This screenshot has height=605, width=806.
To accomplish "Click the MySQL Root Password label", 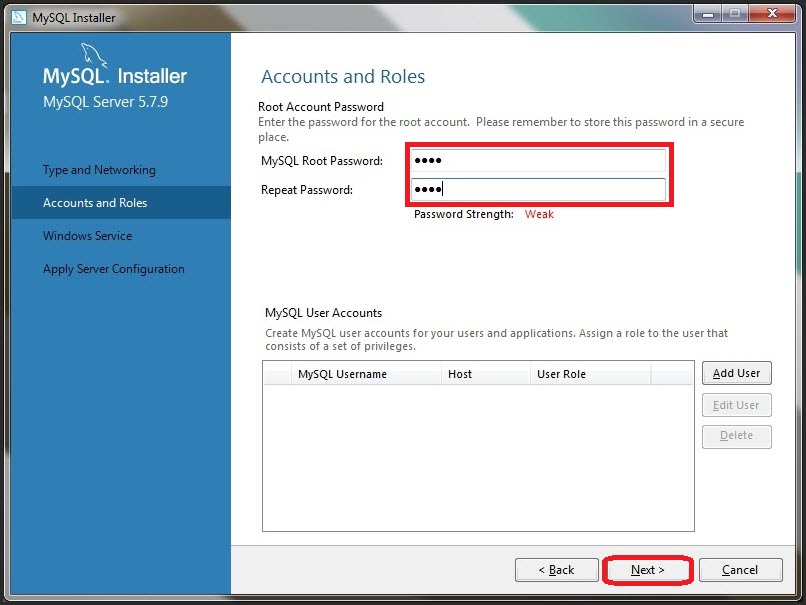I will (x=322, y=161).
